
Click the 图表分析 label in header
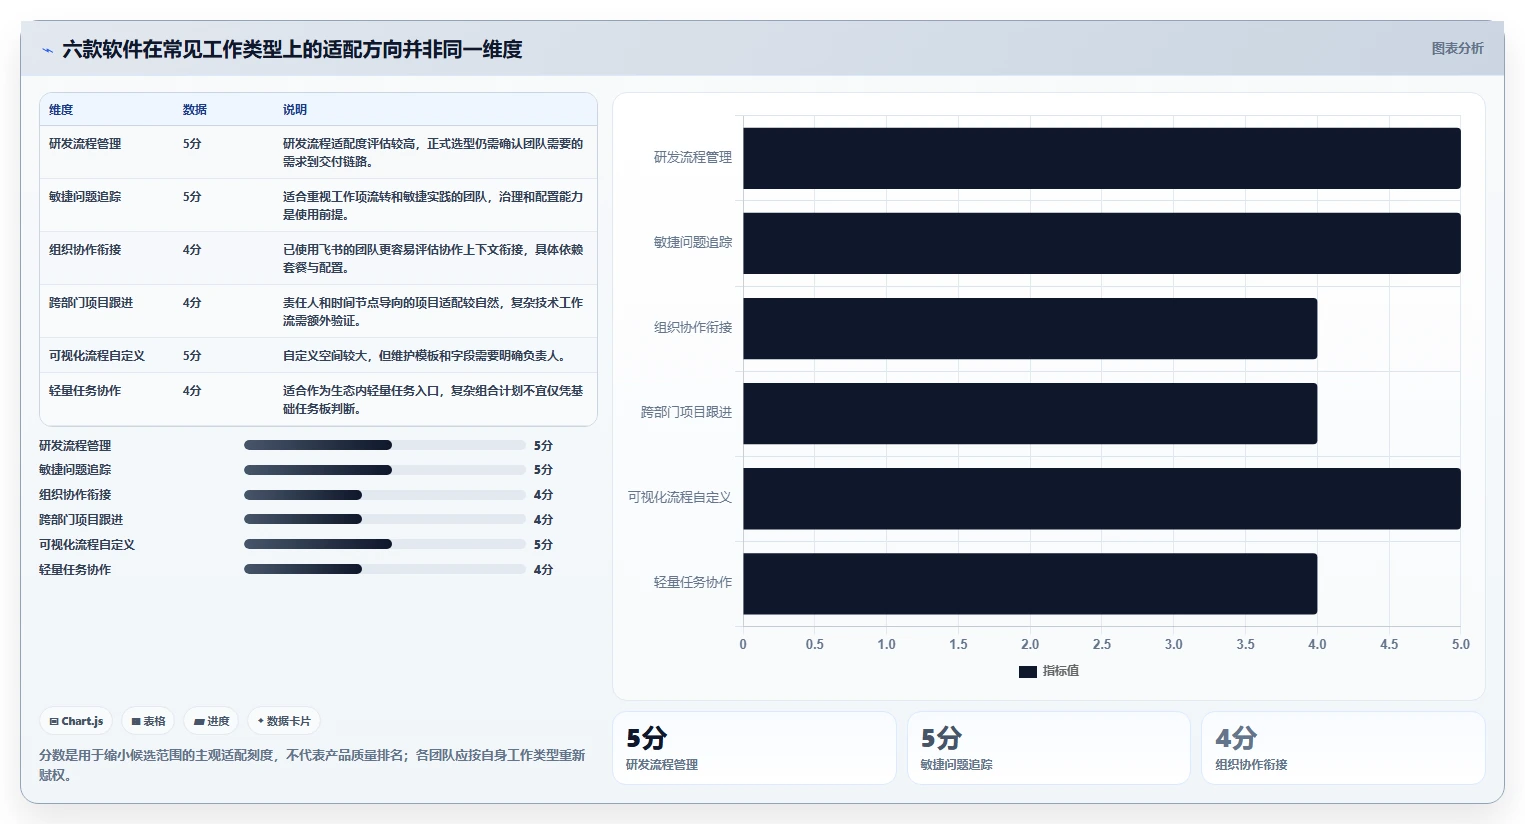(x=1457, y=48)
